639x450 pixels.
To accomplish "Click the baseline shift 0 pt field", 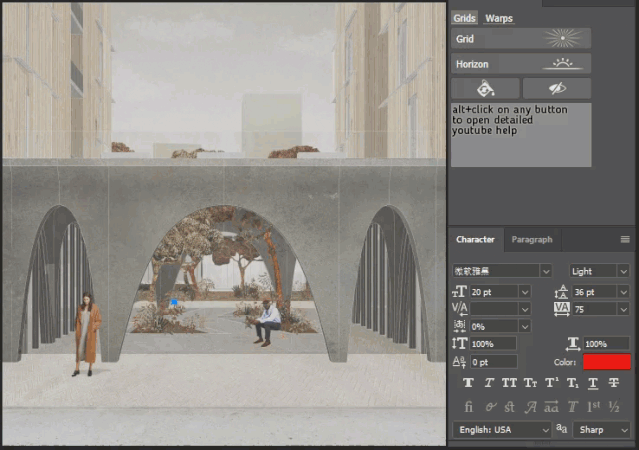I will 493,362.
